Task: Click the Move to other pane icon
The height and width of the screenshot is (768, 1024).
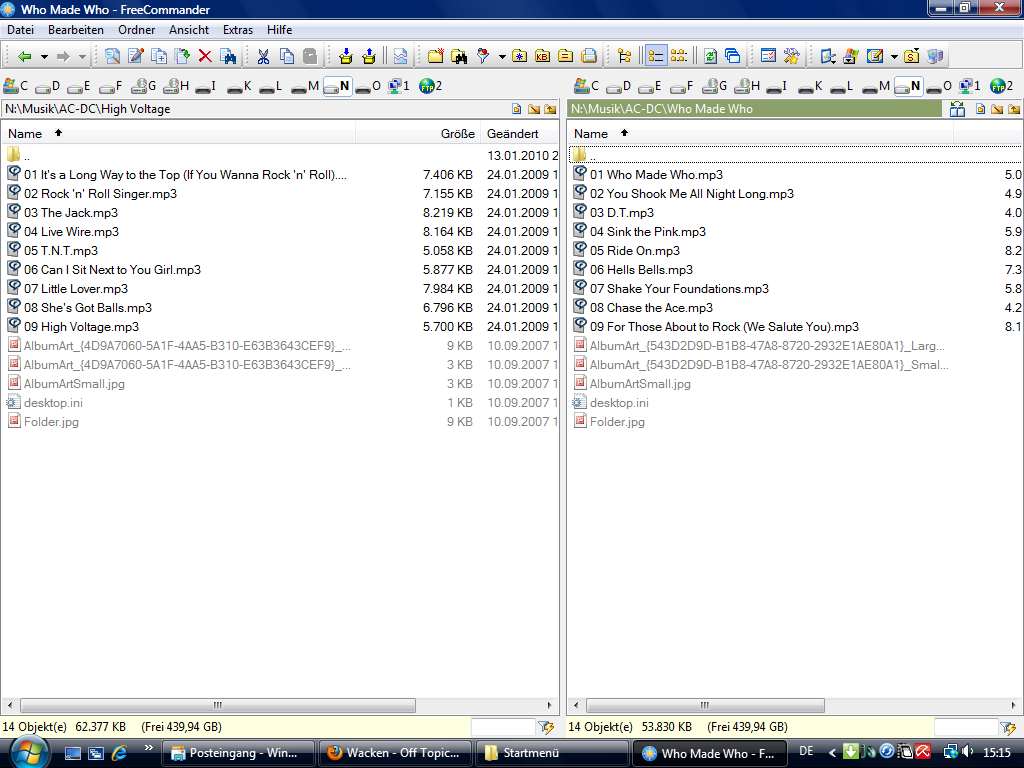Action: [183, 56]
